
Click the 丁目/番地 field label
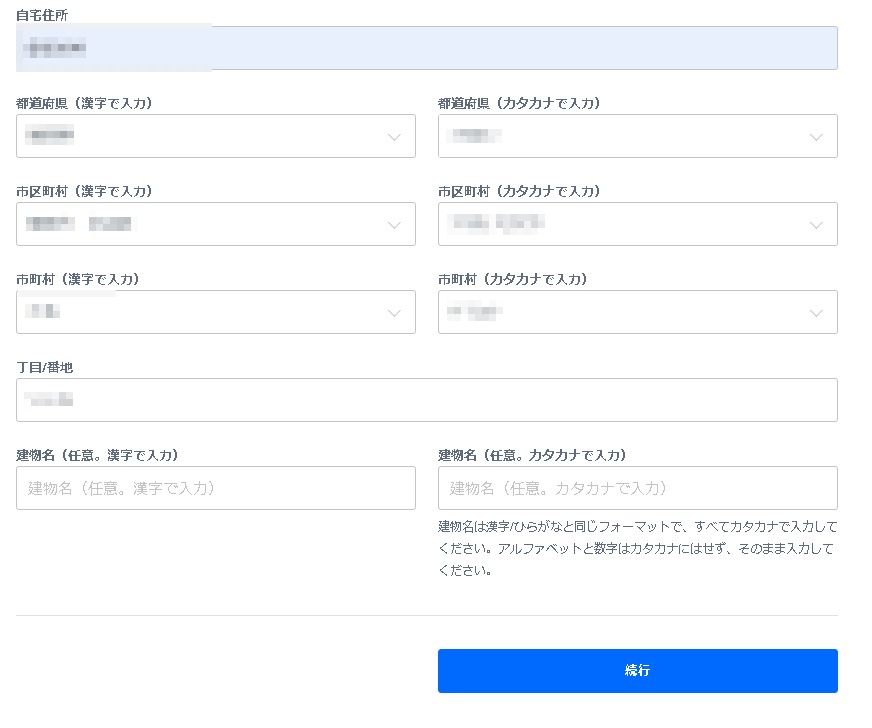coord(44,367)
